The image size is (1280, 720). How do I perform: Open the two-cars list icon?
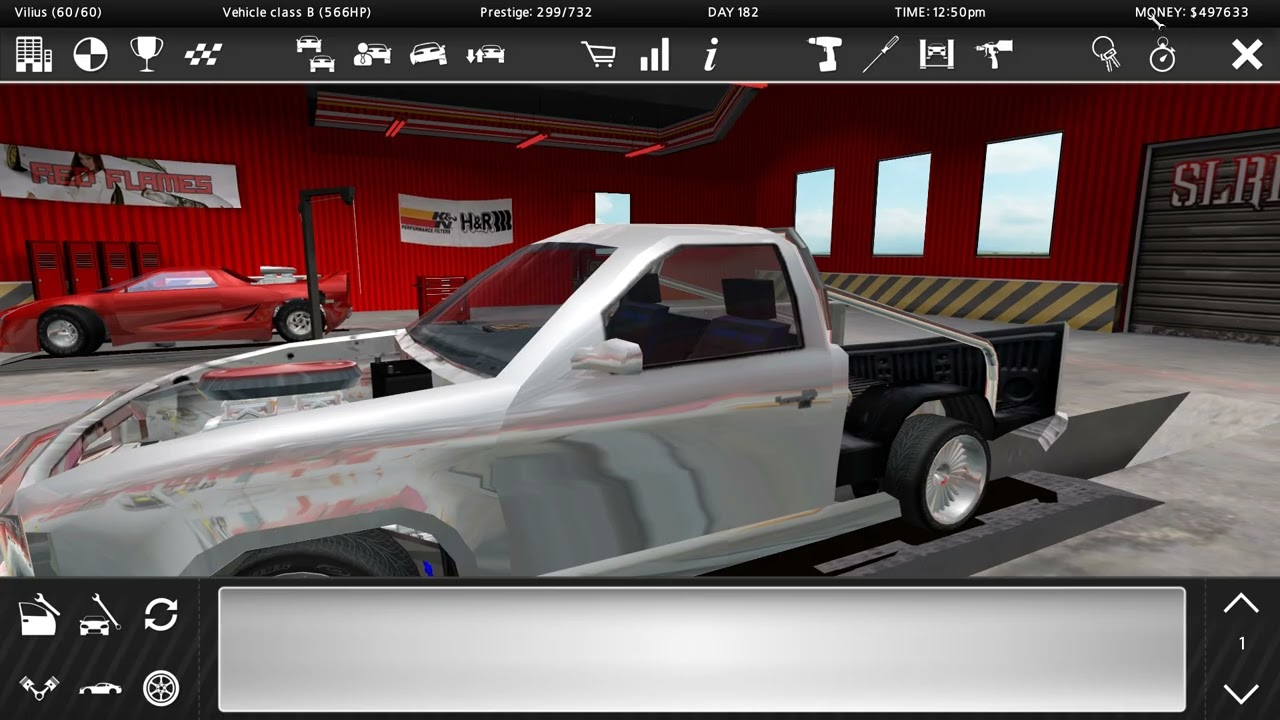point(315,54)
